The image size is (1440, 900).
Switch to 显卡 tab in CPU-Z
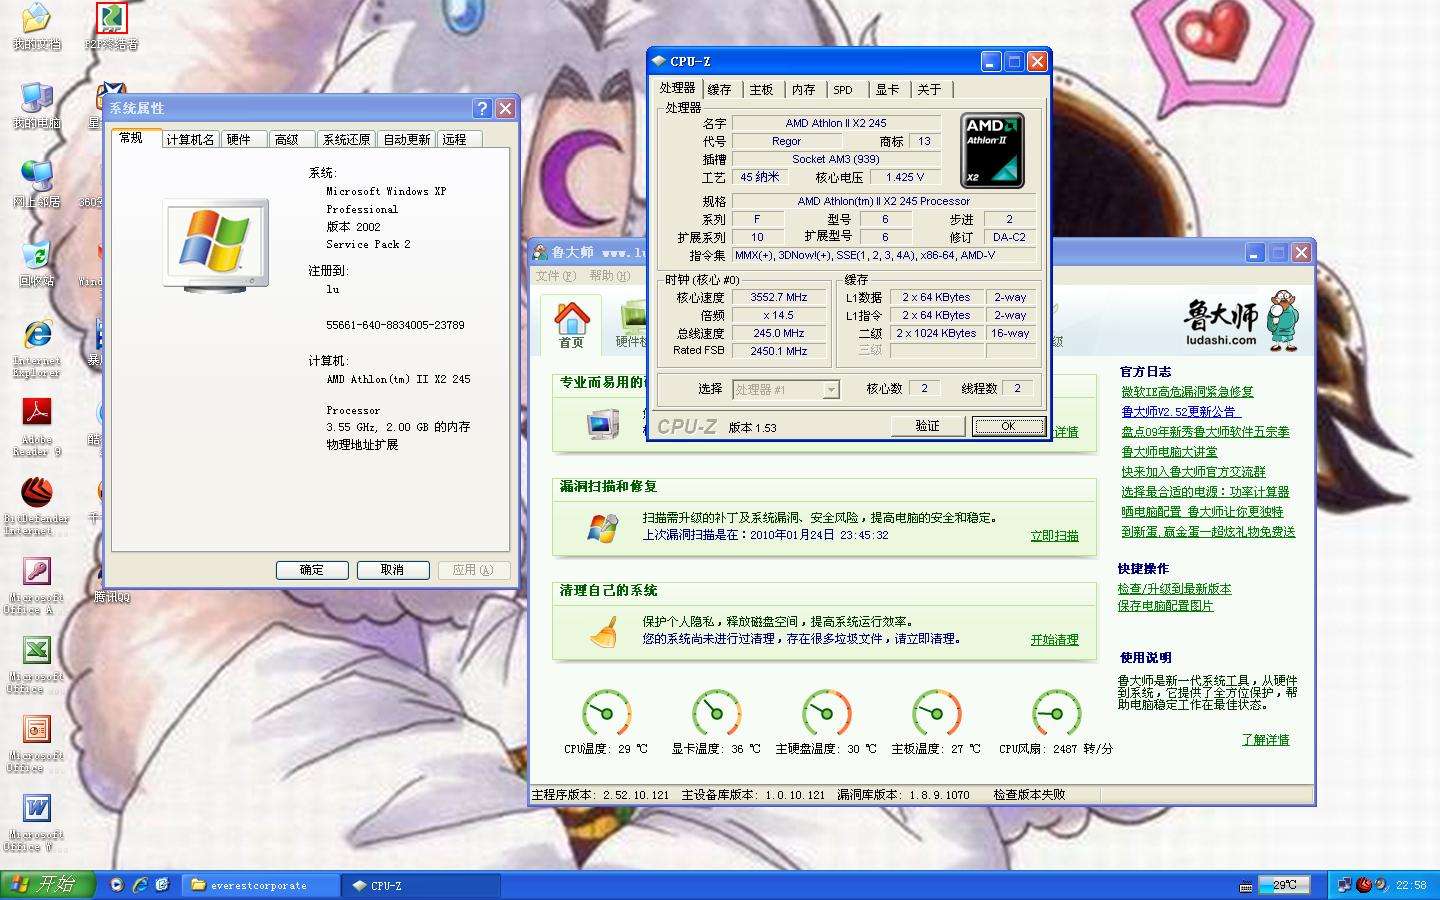(x=888, y=90)
